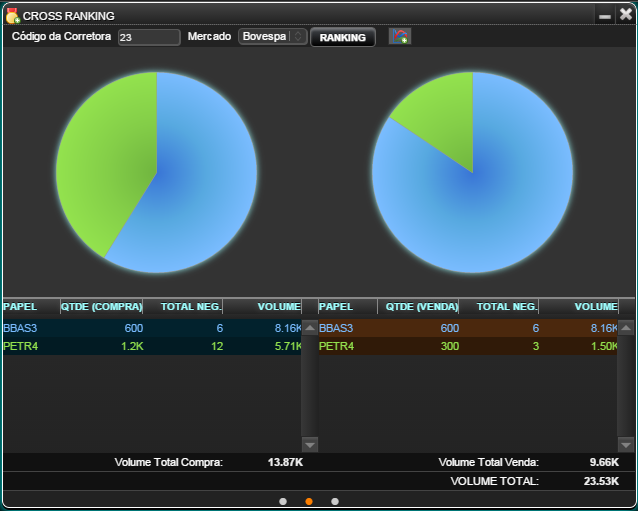The width and height of the screenshot is (638, 511).
Task: Click VOLUME TOTAL value 23.53K
Action: coord(601,481)
